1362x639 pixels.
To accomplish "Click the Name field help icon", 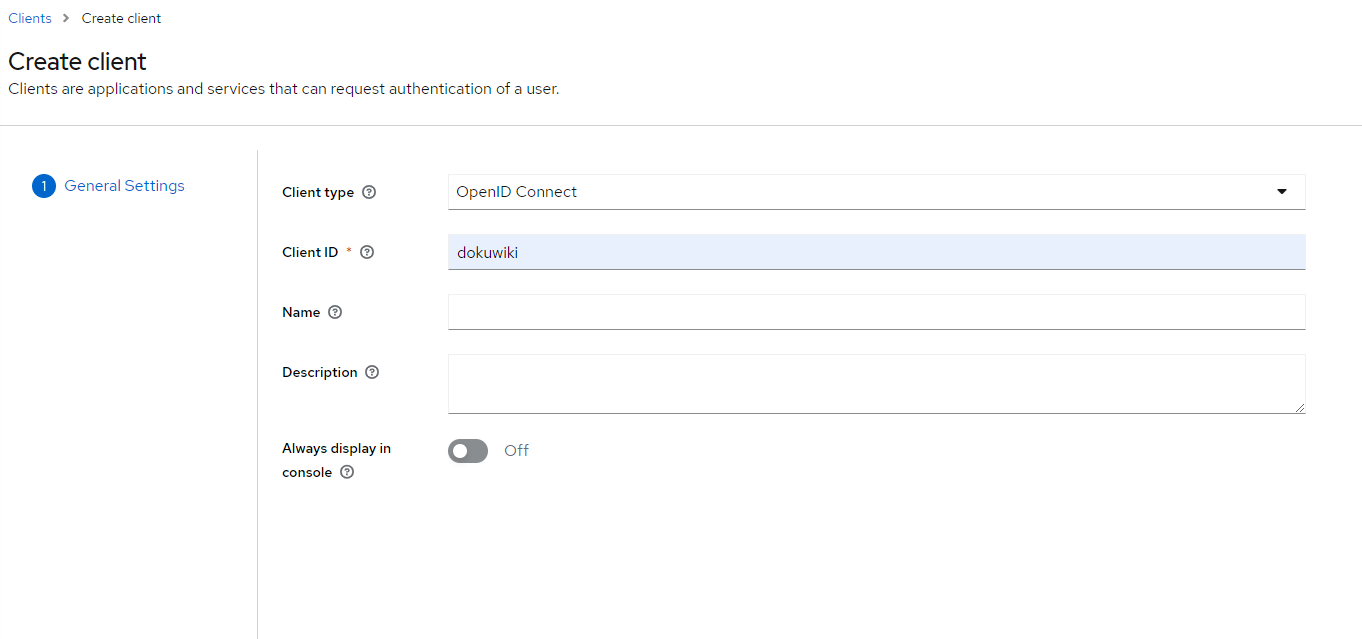I will pyautogui.click(x=335, y=312).
